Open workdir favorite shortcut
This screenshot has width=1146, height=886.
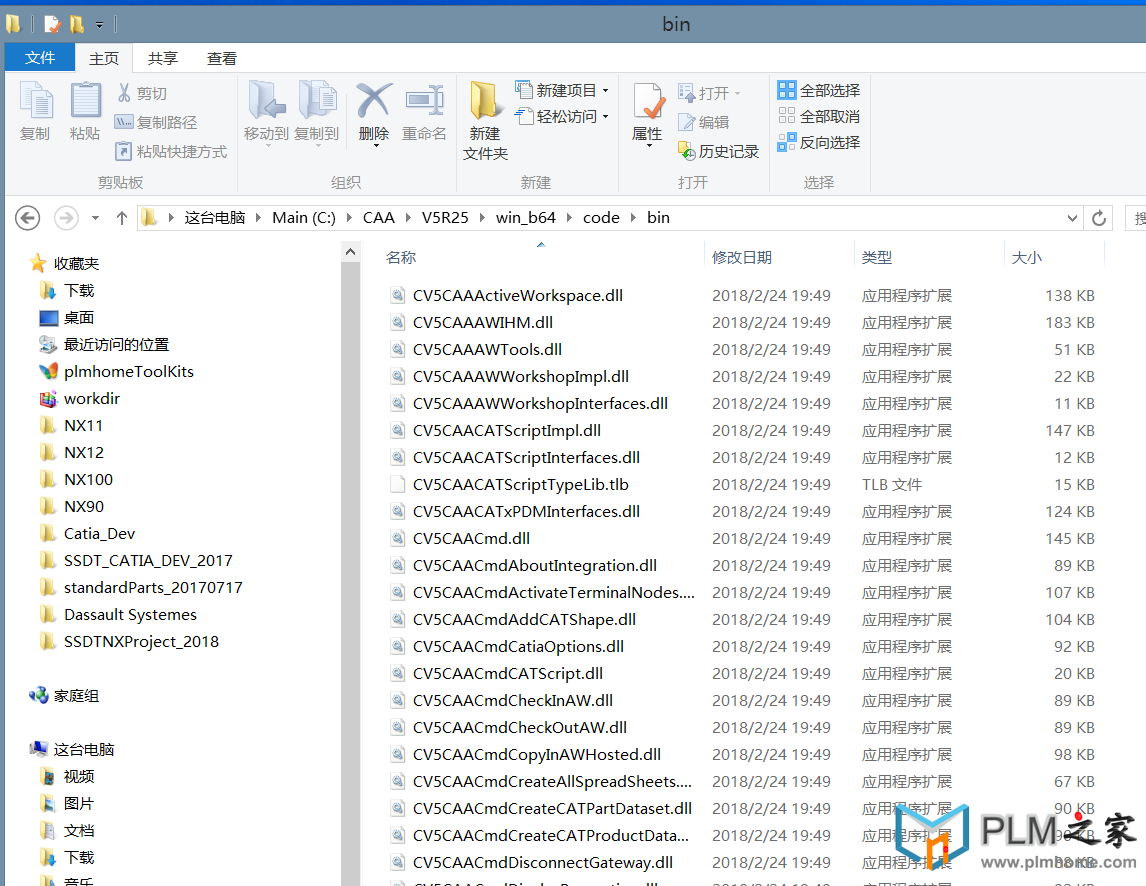tap(91, 398)
